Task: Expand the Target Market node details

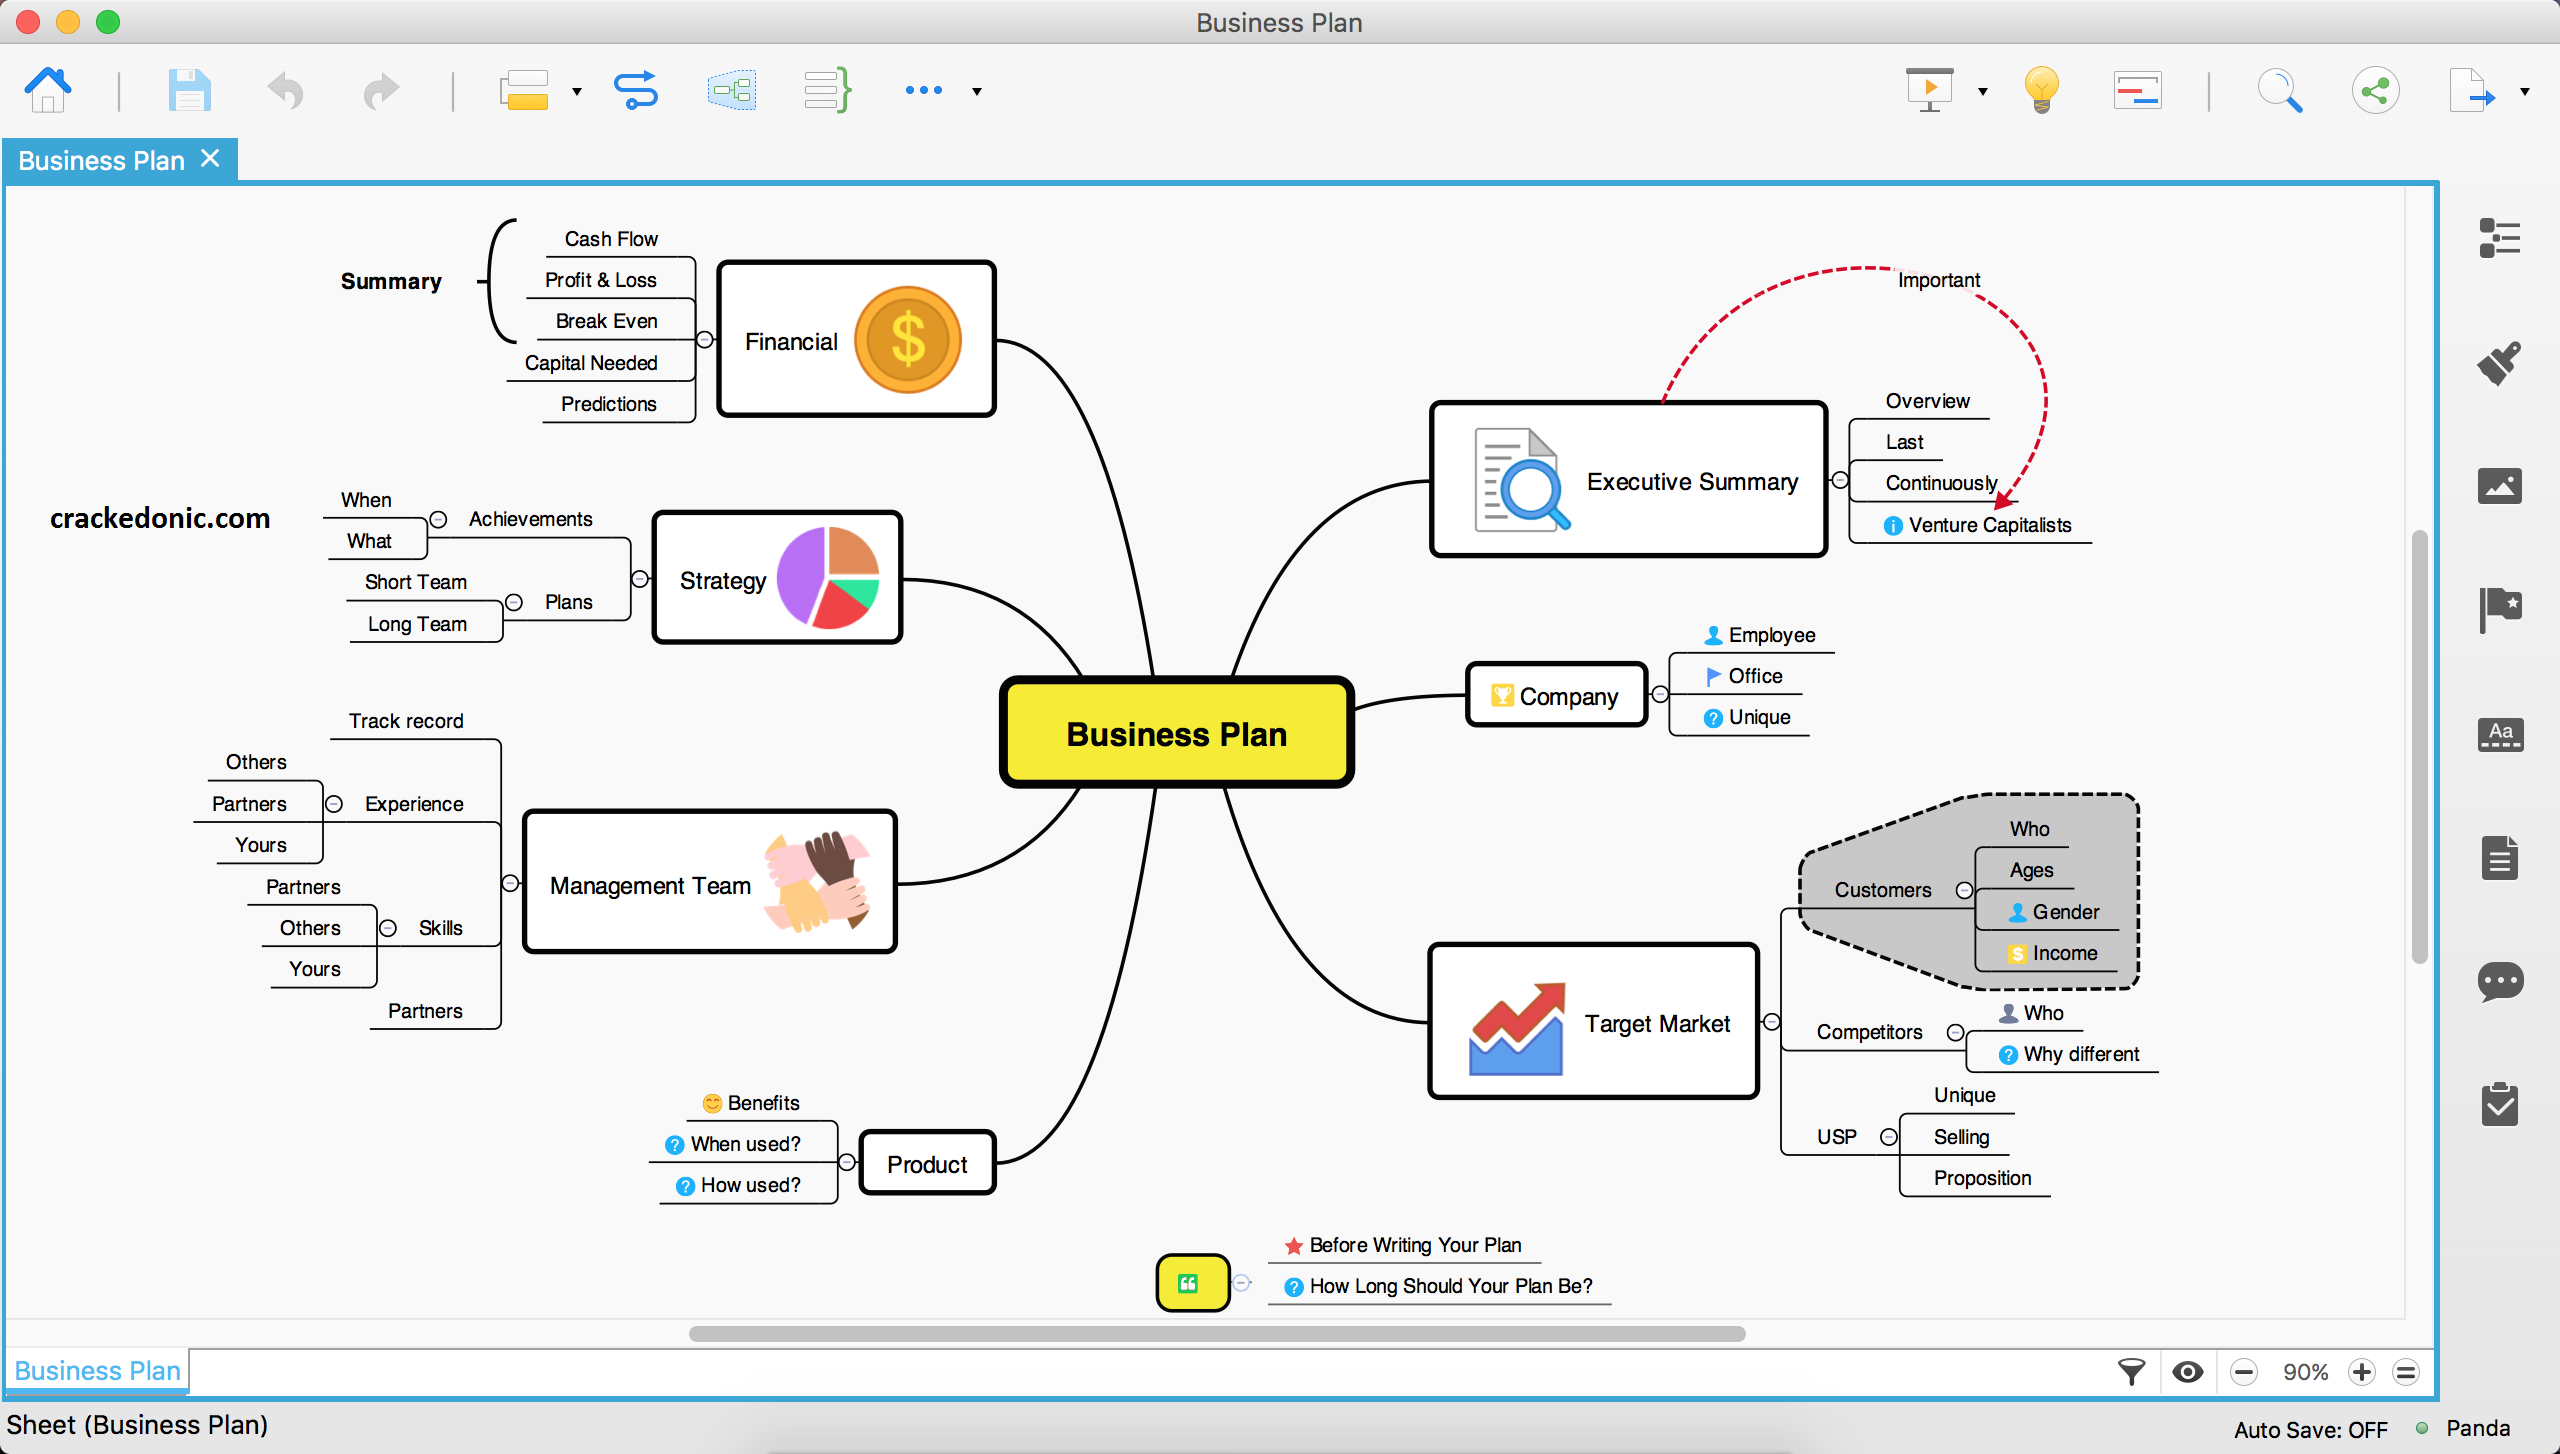Action: (1774, 1020)
